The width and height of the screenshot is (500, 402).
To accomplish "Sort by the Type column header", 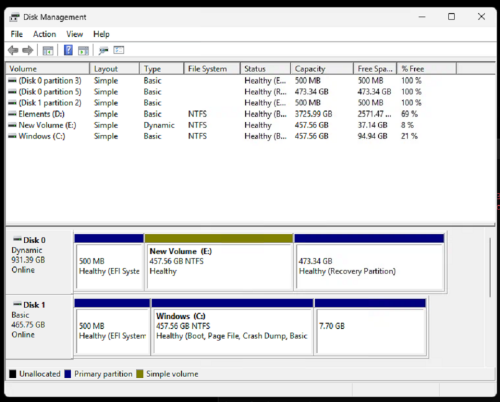I will (162, 69).
